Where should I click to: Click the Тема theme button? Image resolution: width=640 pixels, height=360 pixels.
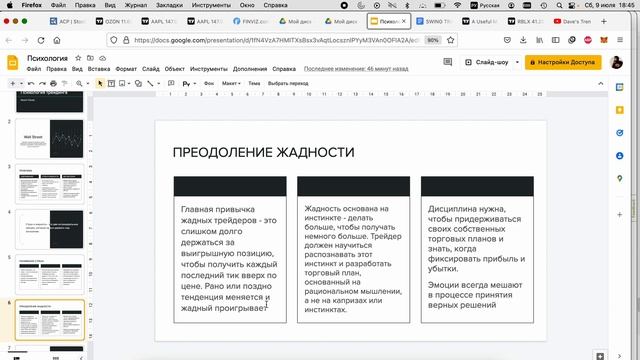click(254, 83)
